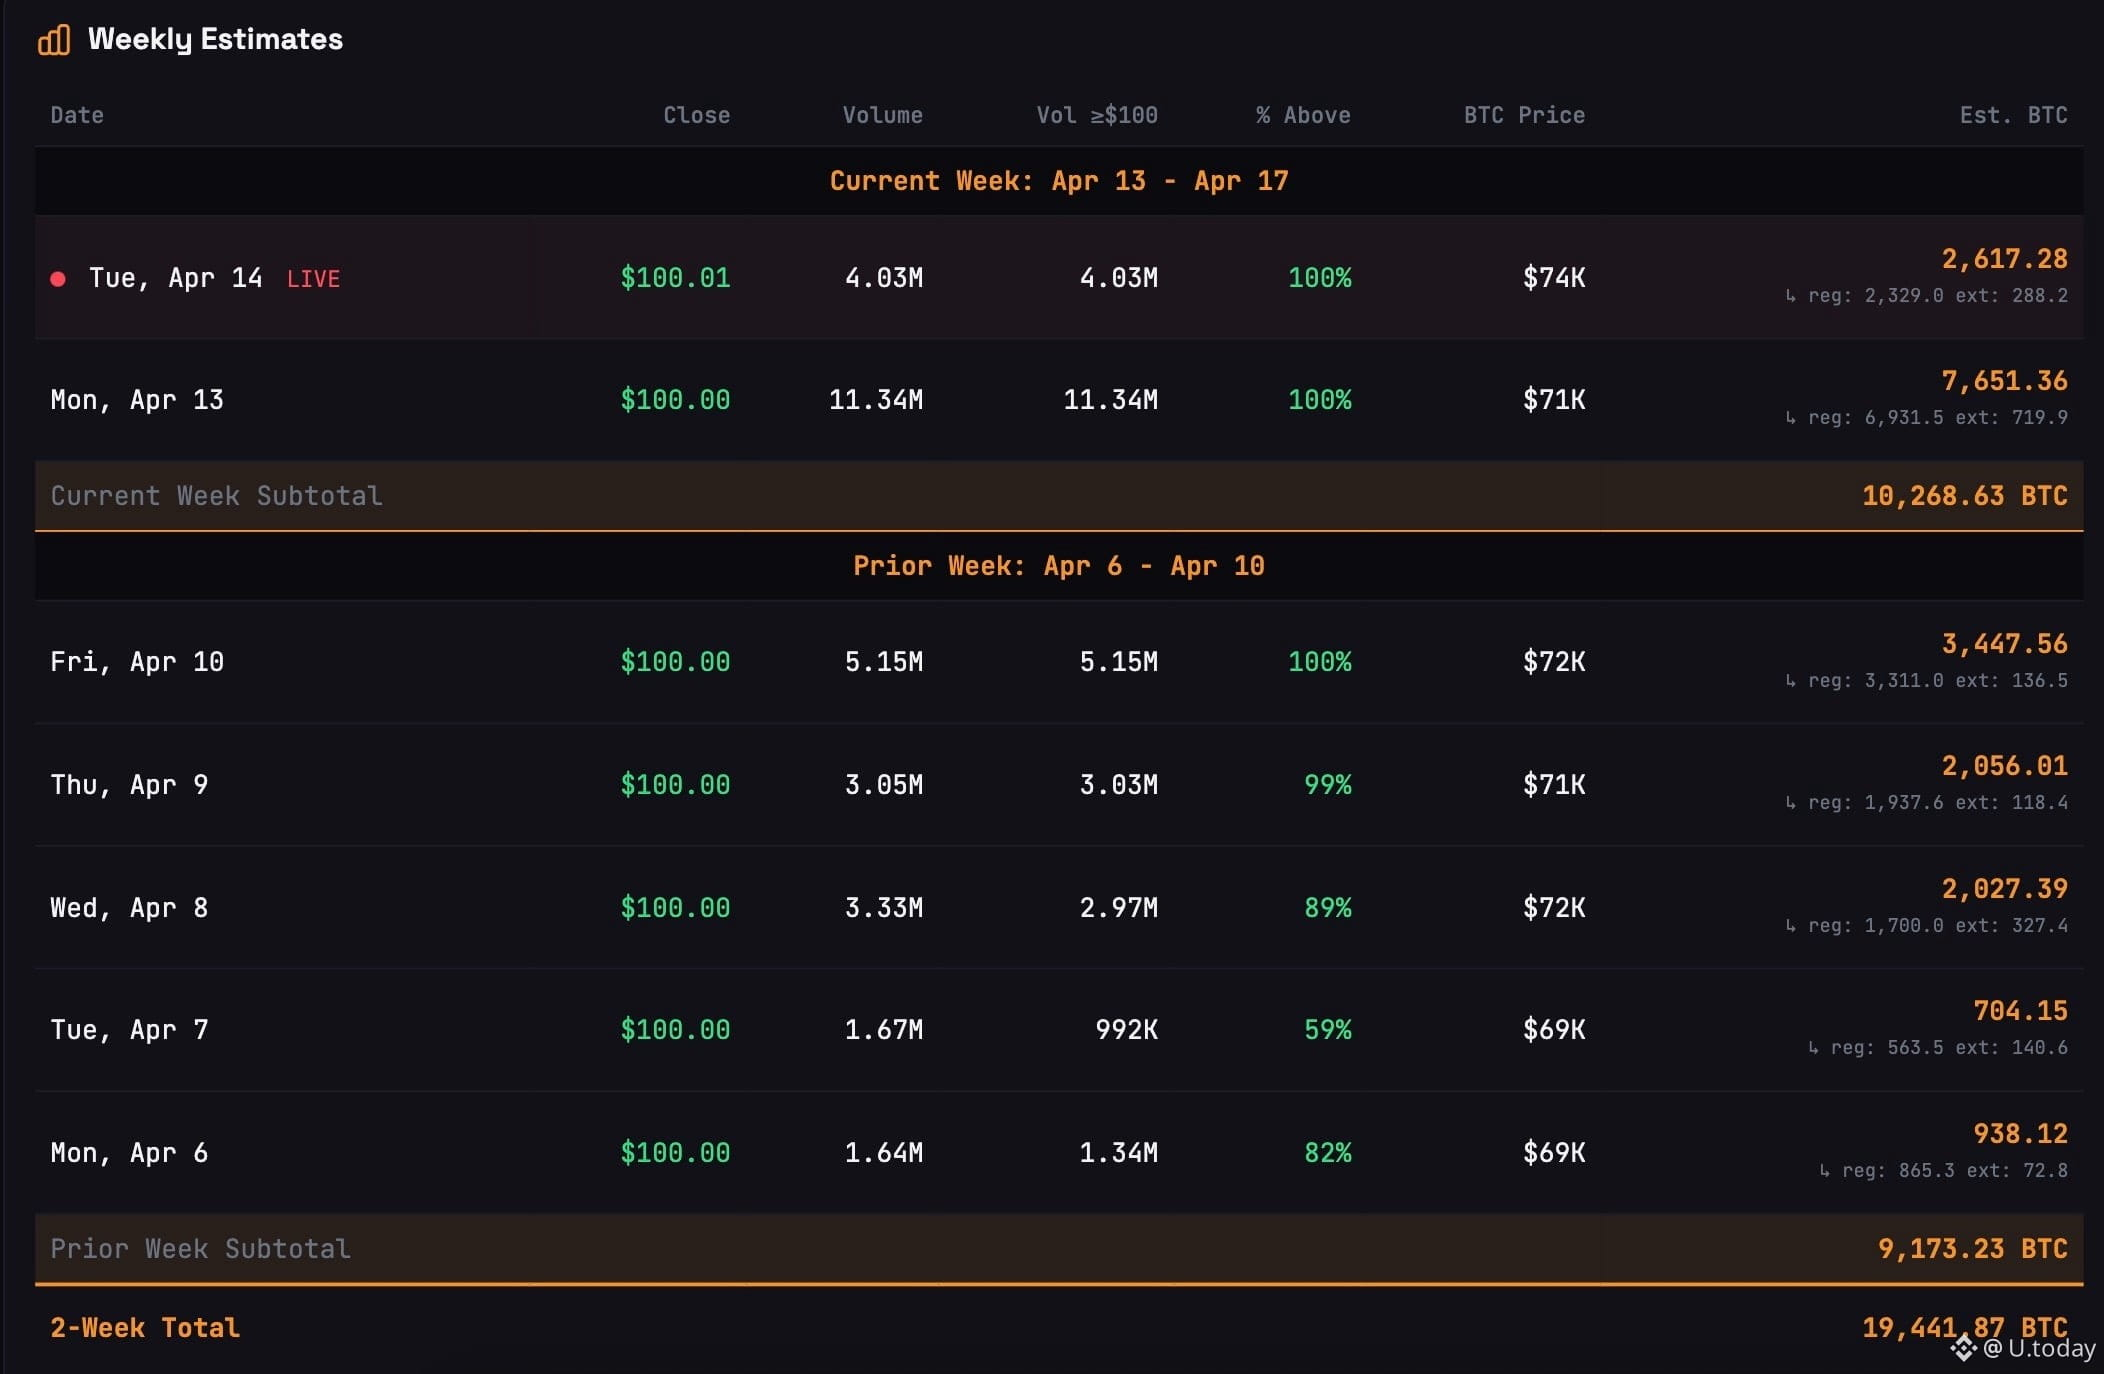The height and width of the screenshot is (1374, 2104).
Task: Switch to the Est. BTC column header
Action: click(2013, 115)
